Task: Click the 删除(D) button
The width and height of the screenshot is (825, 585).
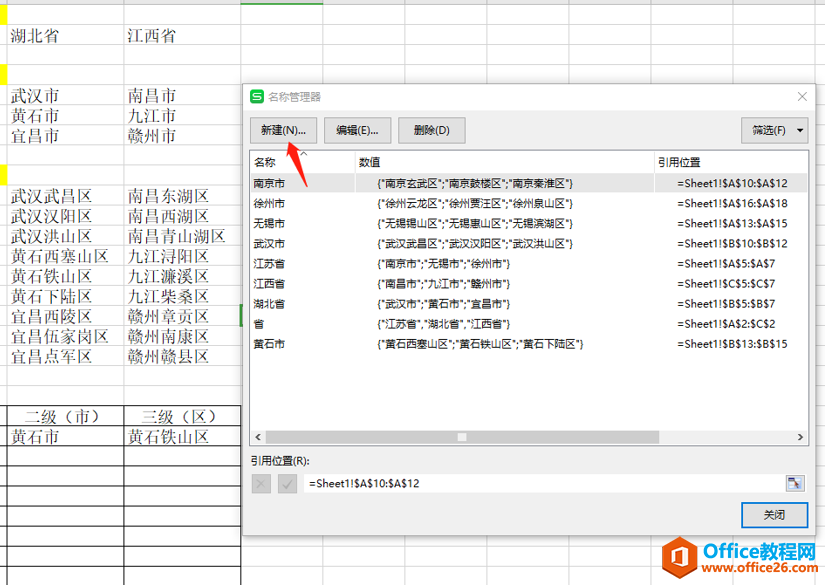Action: (431, 130)
